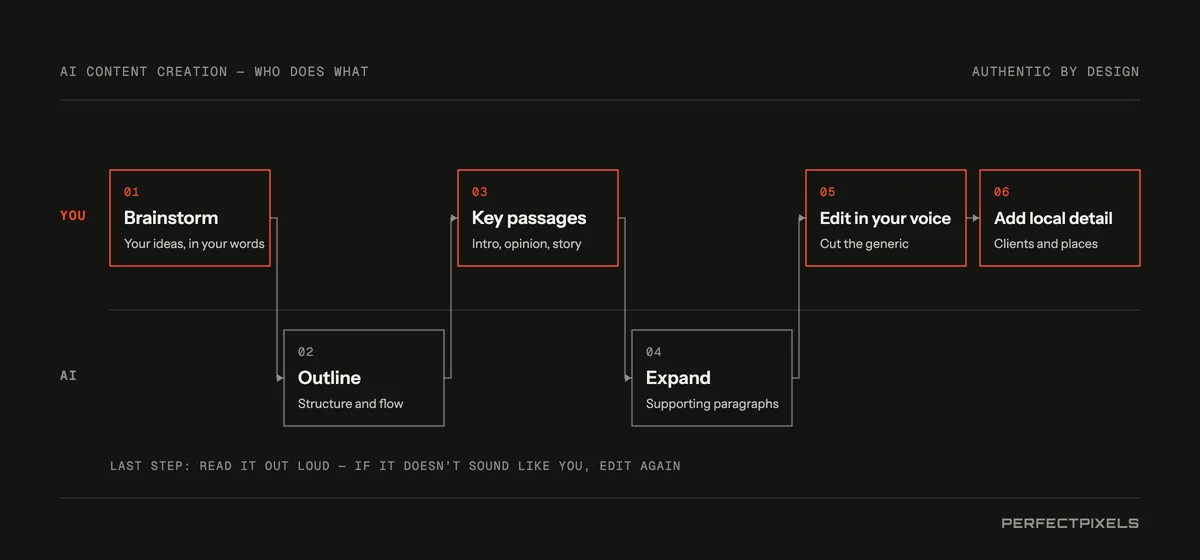Click 'Intro, opinion, story' caption

point(526,244)
